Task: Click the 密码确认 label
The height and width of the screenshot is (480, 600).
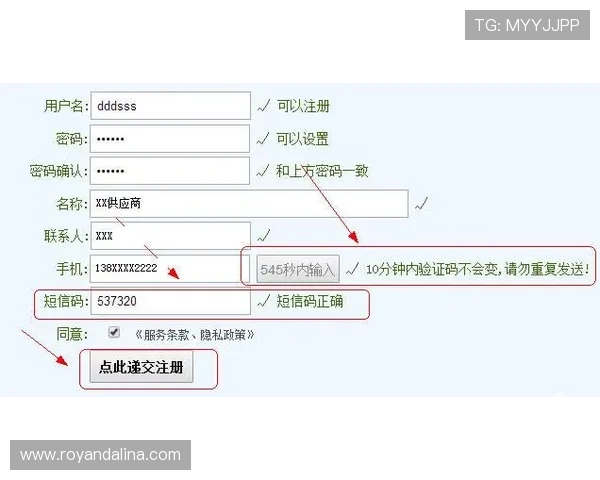Action: click(x=59, y=171)
